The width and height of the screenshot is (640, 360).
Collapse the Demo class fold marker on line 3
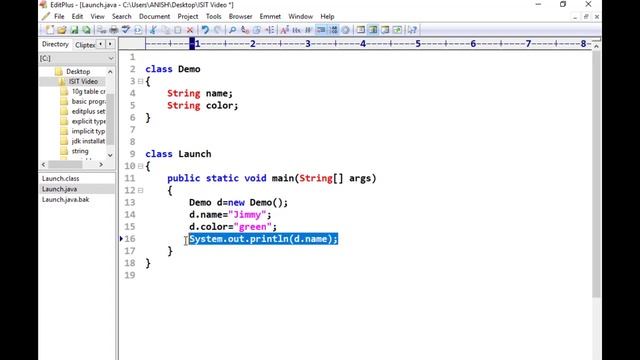140,81
